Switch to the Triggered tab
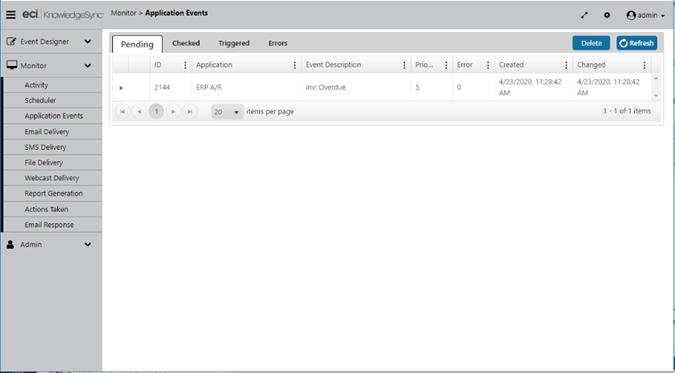This screenshot has height=373, width=675. pyautogui.click(x=234, y=44)
